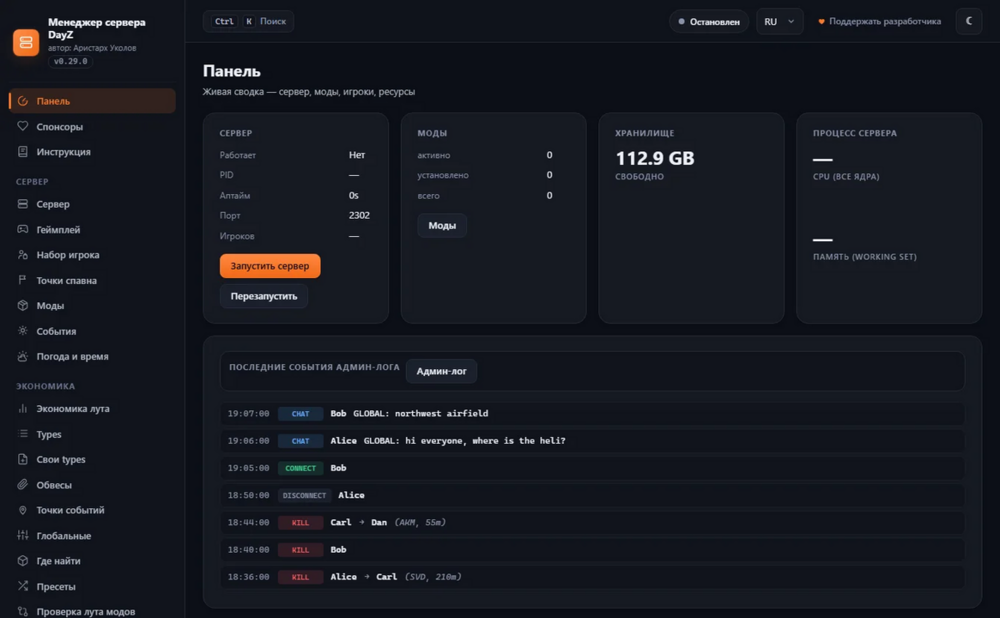Click the bar chart icon beside Экономика лута

(x=23, y=409)
